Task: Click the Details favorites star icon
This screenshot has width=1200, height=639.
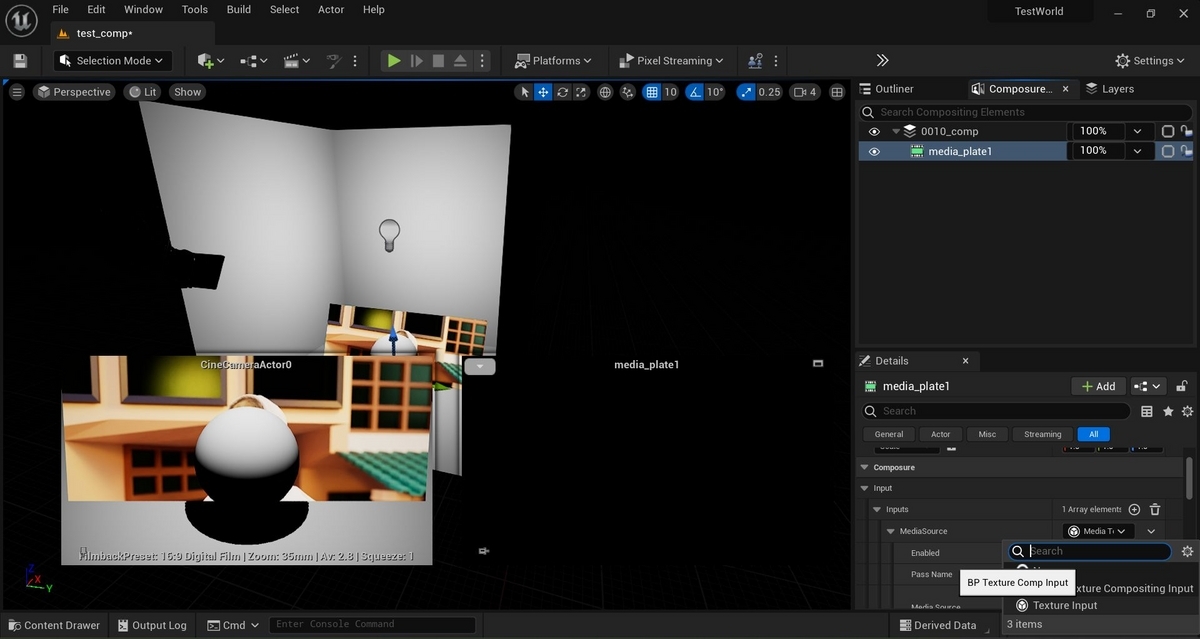Action: (x=1167, y=411)
